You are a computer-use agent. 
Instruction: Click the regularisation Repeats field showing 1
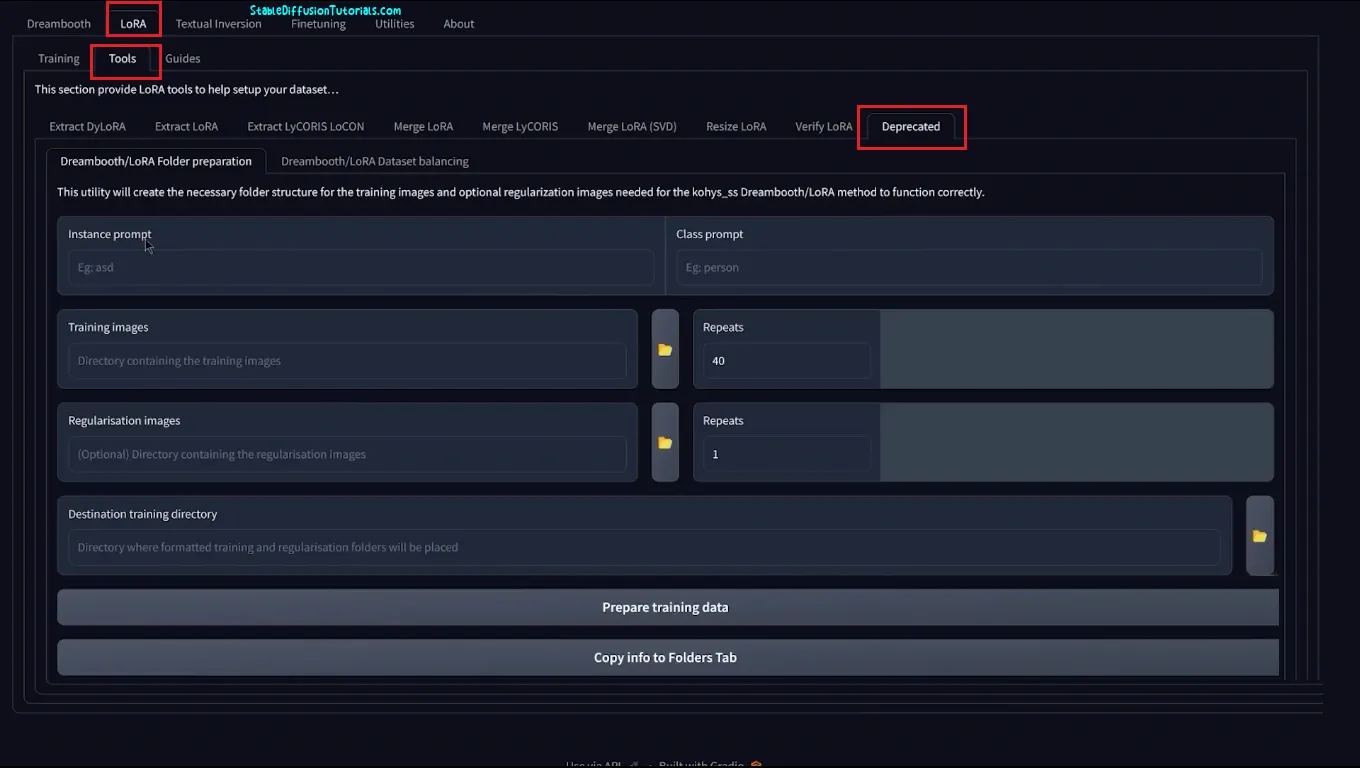tap(786, 454)
